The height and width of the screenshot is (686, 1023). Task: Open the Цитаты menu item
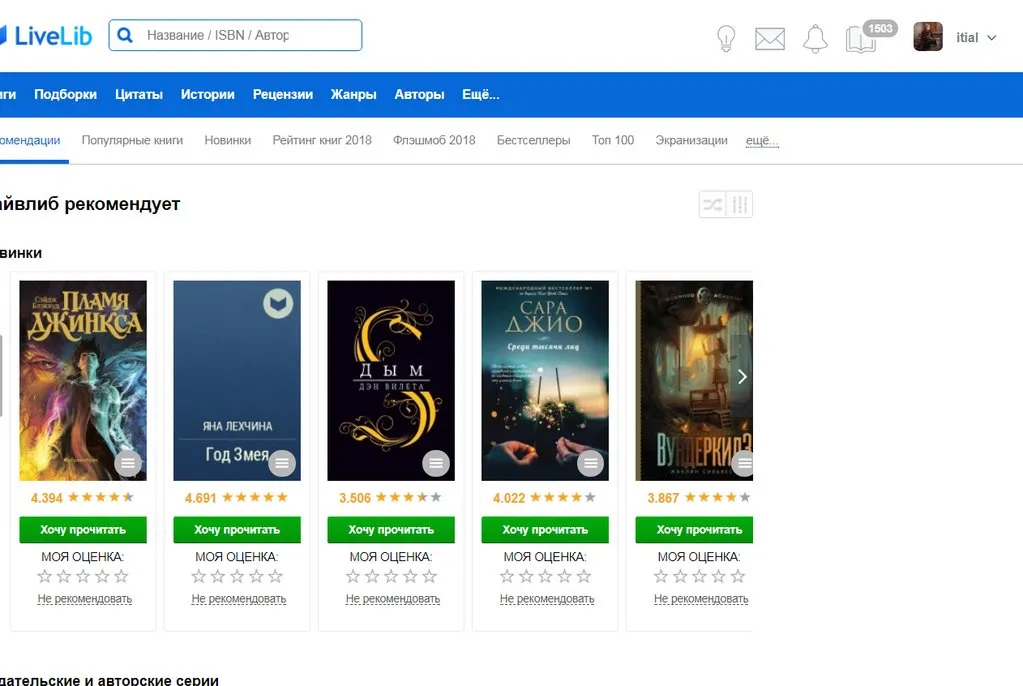(x=139, y=95)
